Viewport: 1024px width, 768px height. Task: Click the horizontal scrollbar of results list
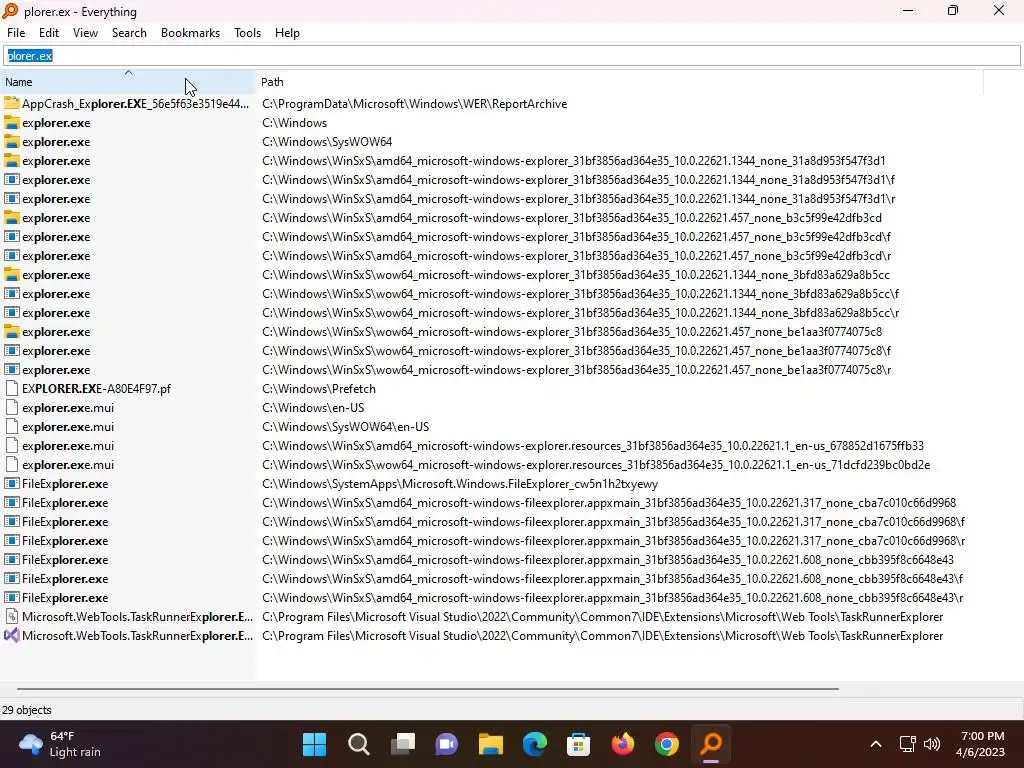pos(428,688)
